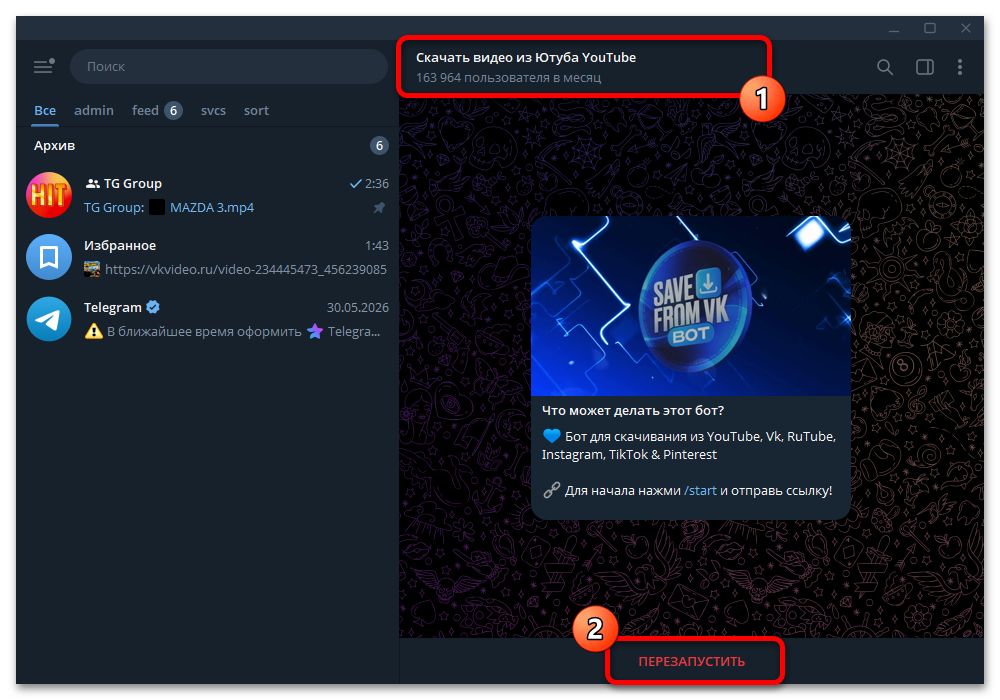The height and width of the screenshot is (700, 1000).
Task: Click the ПЕРЕЗАПУСТИТЬ restart button
Action: pyautogui.click(x=691, y=661)
